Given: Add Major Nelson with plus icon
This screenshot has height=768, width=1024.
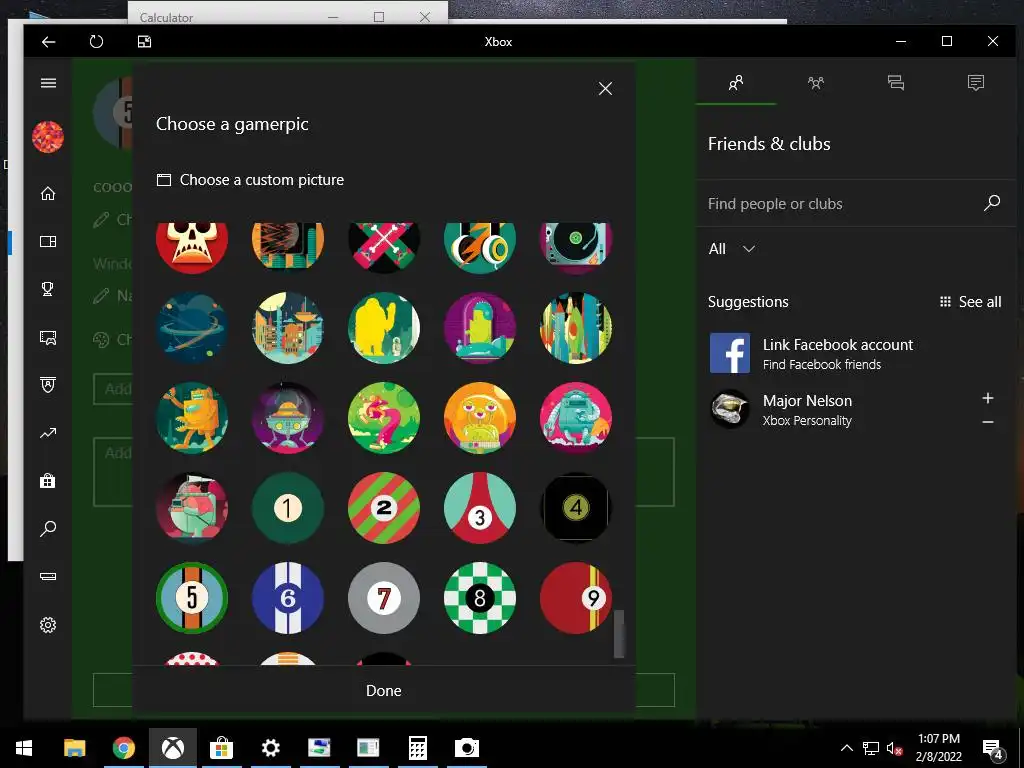Looking at the screenshot, I should pyautogui.click(x=988, y=398).
